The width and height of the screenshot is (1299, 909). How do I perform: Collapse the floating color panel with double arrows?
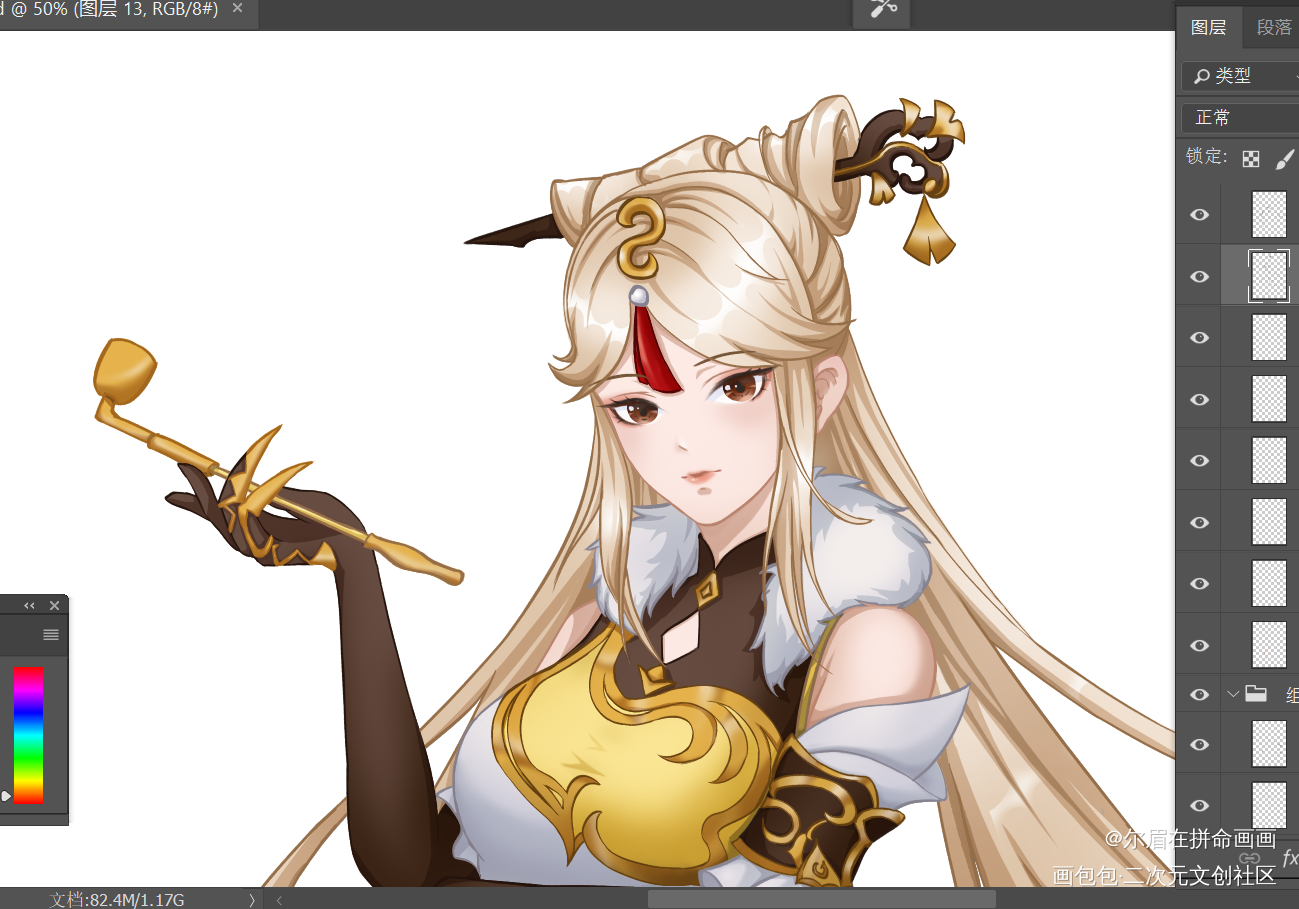[30, 605]
